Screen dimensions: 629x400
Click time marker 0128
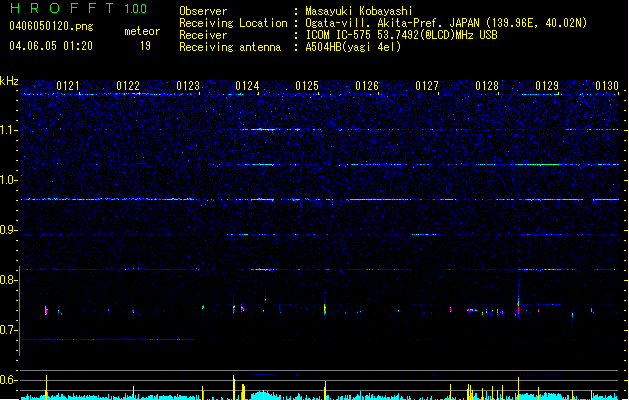487,86
